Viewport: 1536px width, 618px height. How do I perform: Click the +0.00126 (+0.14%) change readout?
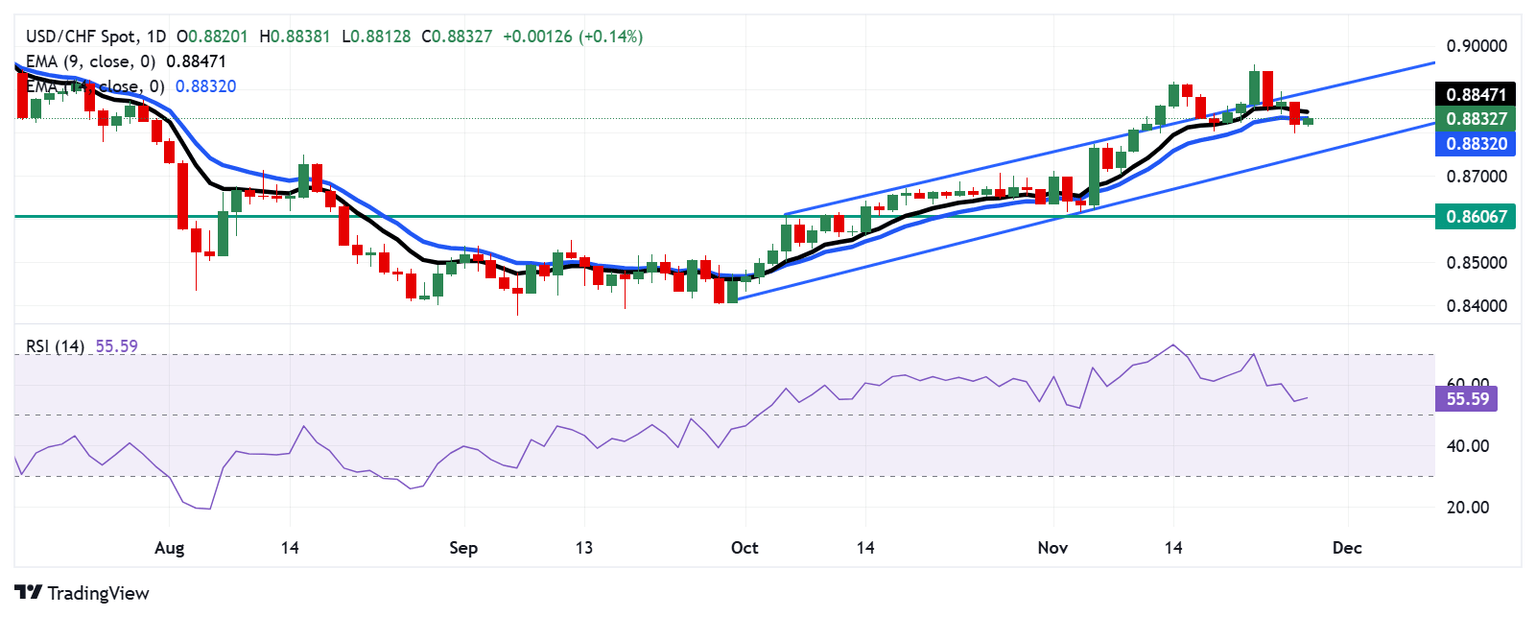tap(572, 36)
